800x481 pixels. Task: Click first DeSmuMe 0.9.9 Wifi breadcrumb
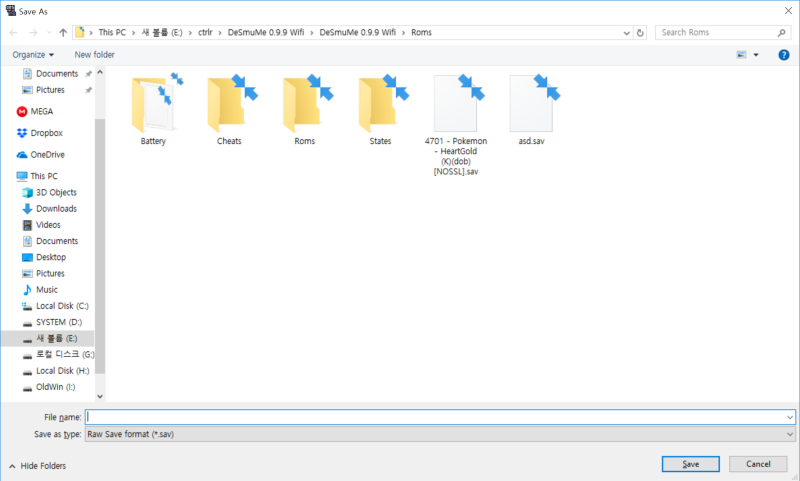(x=266, y=32)
